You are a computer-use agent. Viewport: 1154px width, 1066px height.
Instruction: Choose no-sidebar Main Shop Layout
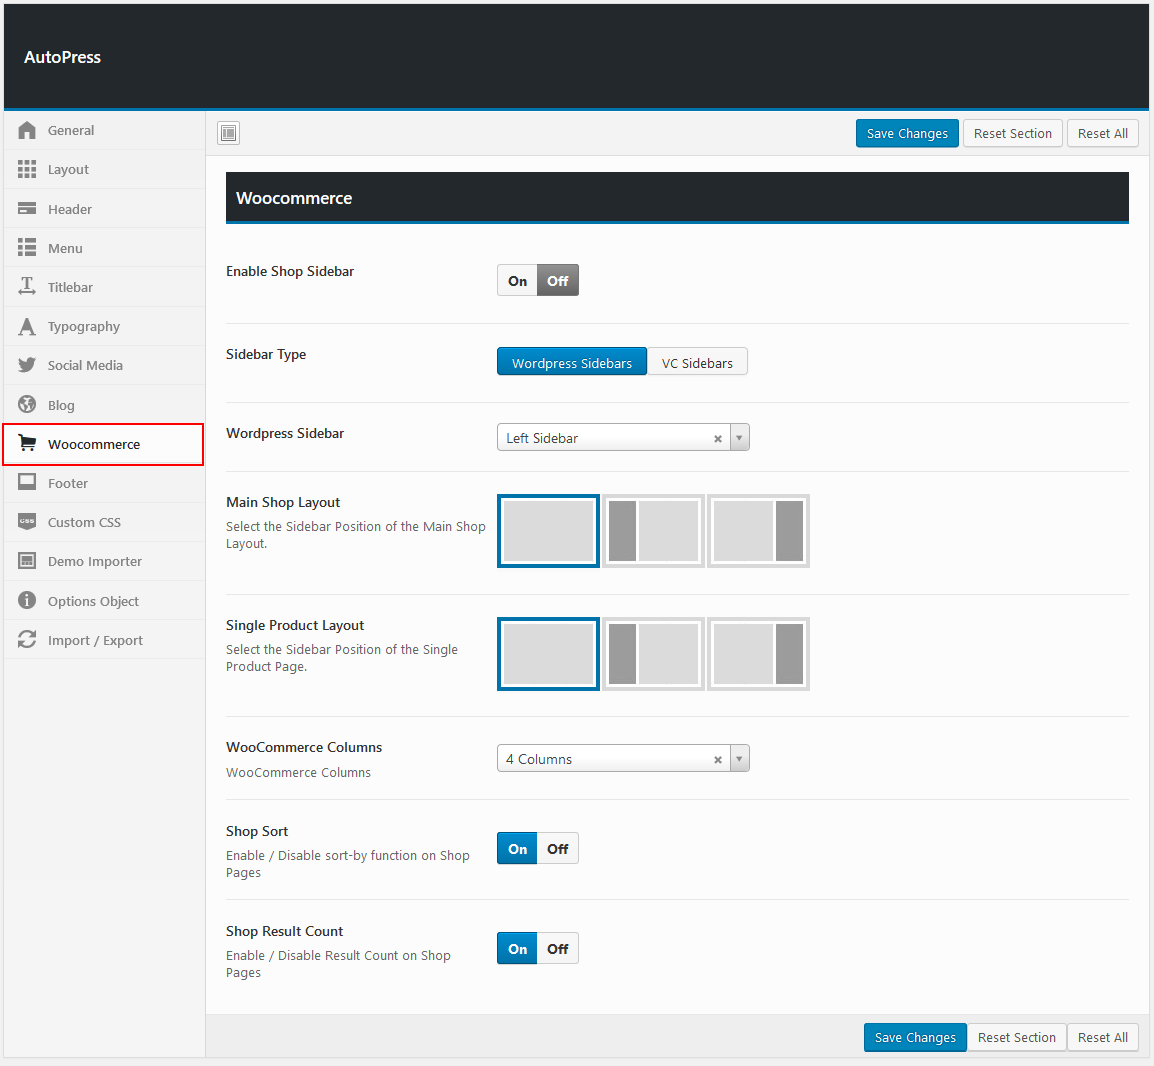(x=548, y=531)
